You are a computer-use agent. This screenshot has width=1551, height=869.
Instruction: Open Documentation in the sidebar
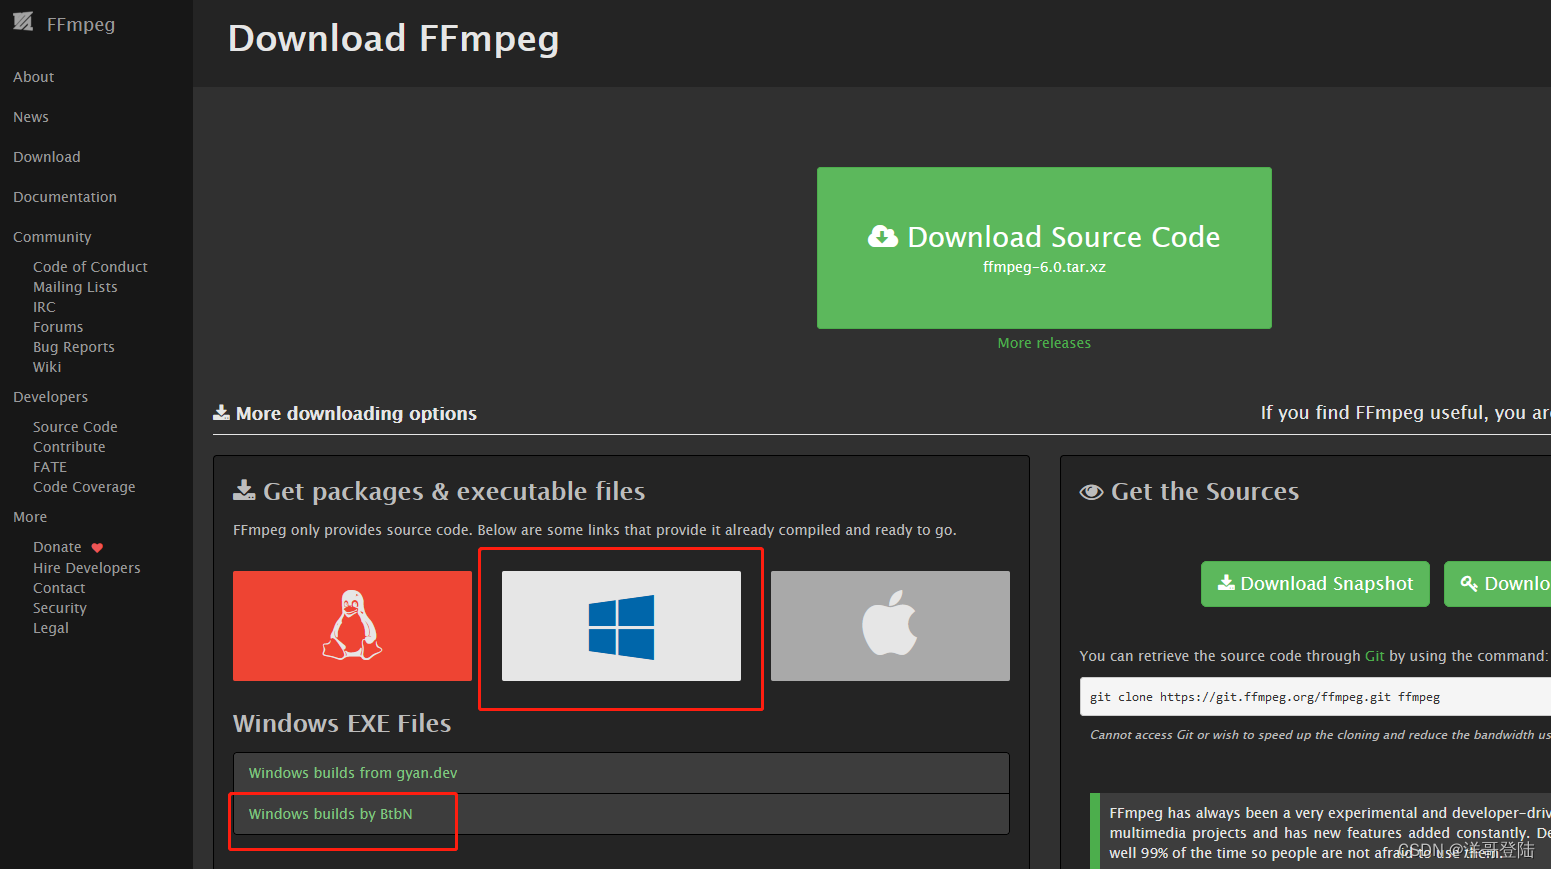pos(65,197)
